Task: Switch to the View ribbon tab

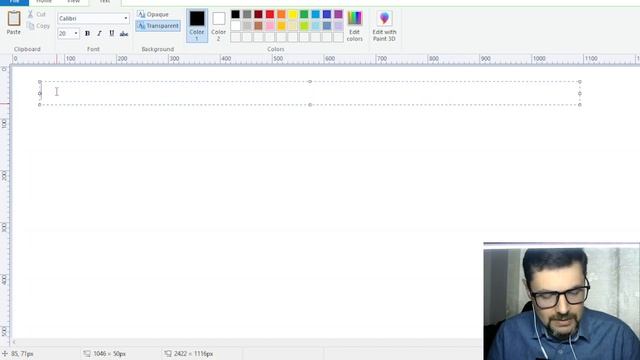Action: point(73,2)
